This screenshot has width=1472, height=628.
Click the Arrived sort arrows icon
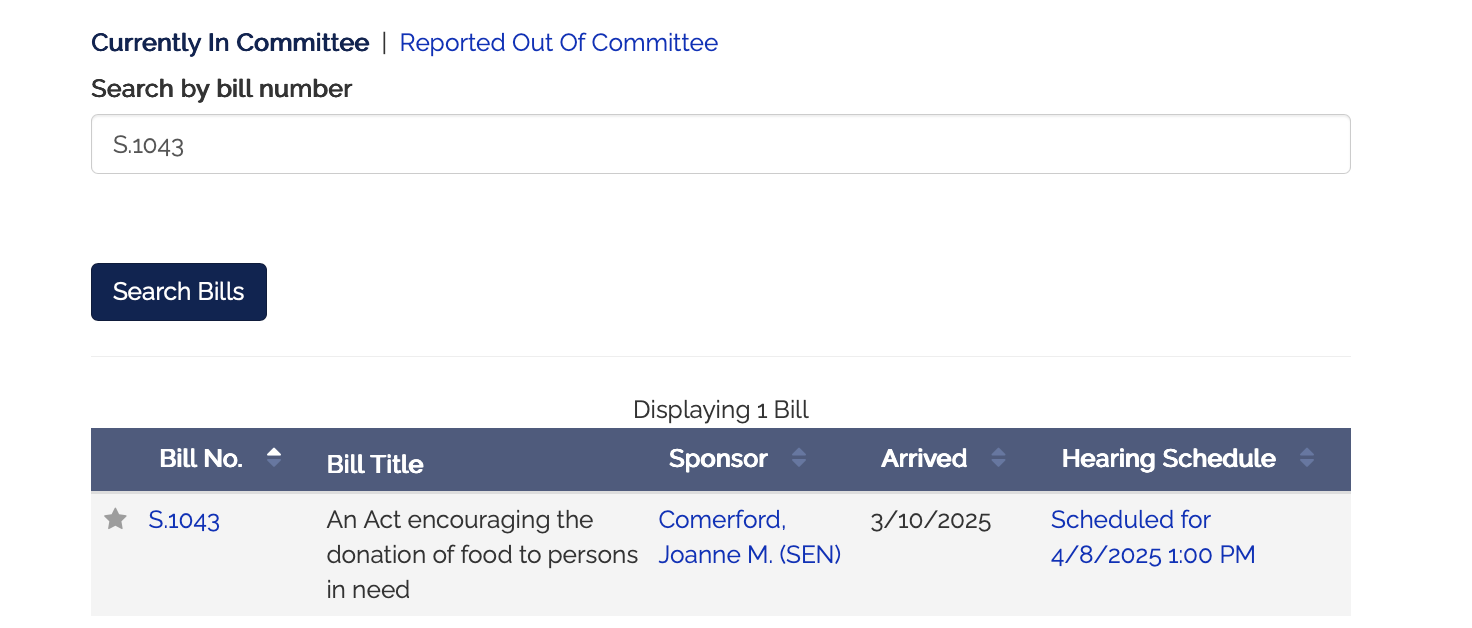click(998, 459)
